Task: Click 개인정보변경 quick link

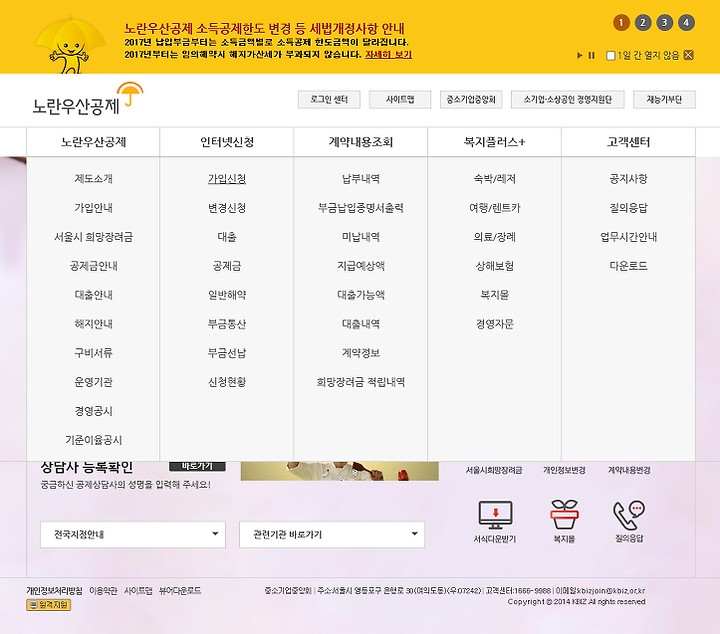Action: point(564,470)
